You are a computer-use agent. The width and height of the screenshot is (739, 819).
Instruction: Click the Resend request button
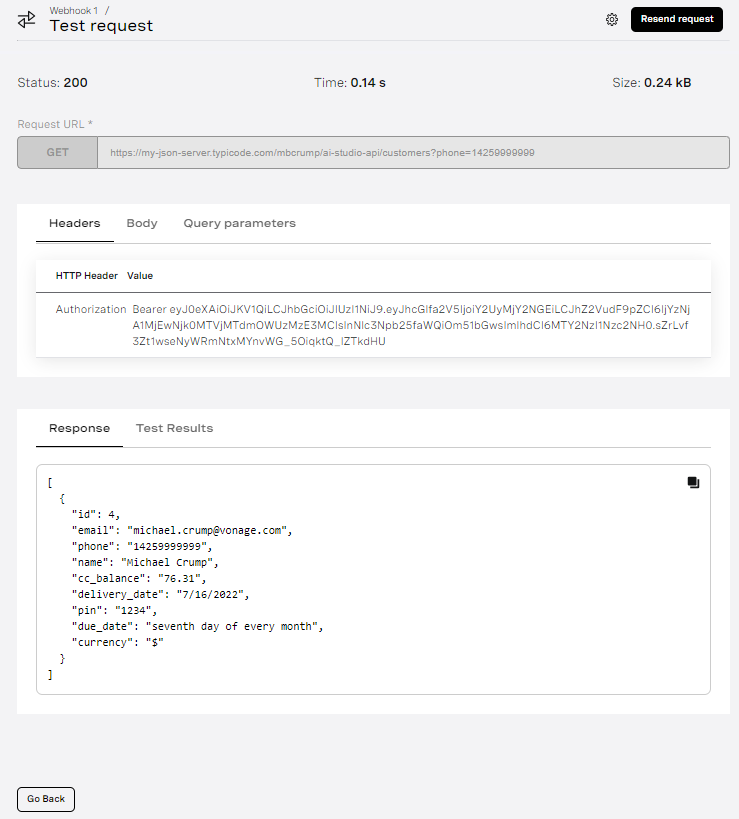[x=676, y=19]
